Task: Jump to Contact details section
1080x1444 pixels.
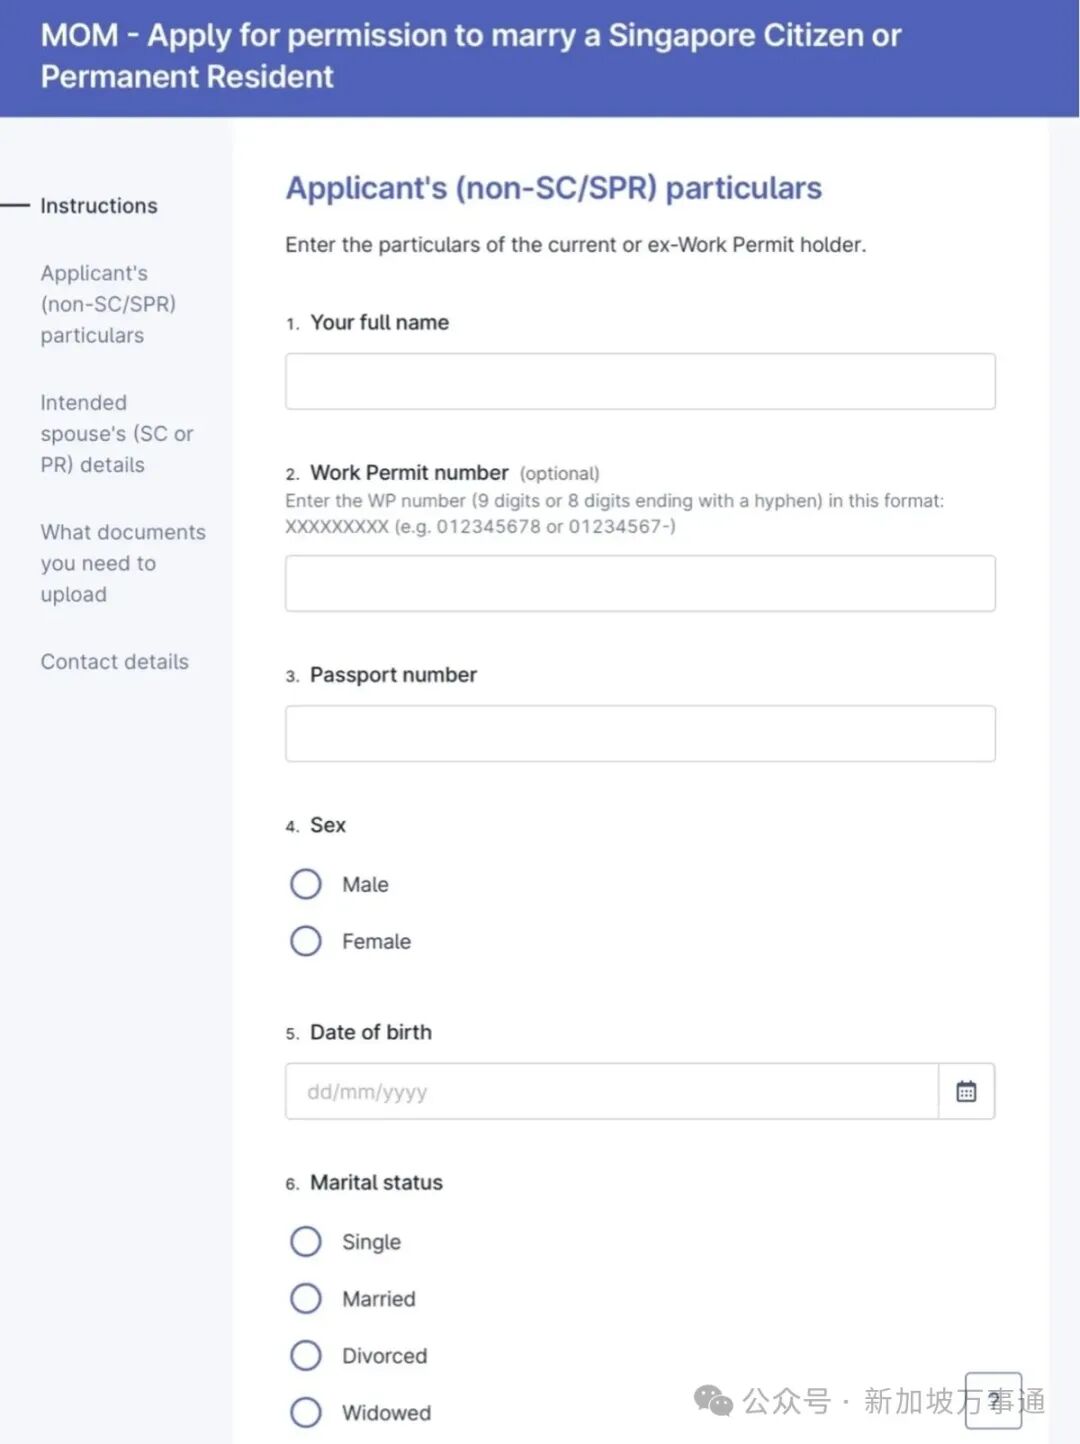Action: click(x=114, y=661)
